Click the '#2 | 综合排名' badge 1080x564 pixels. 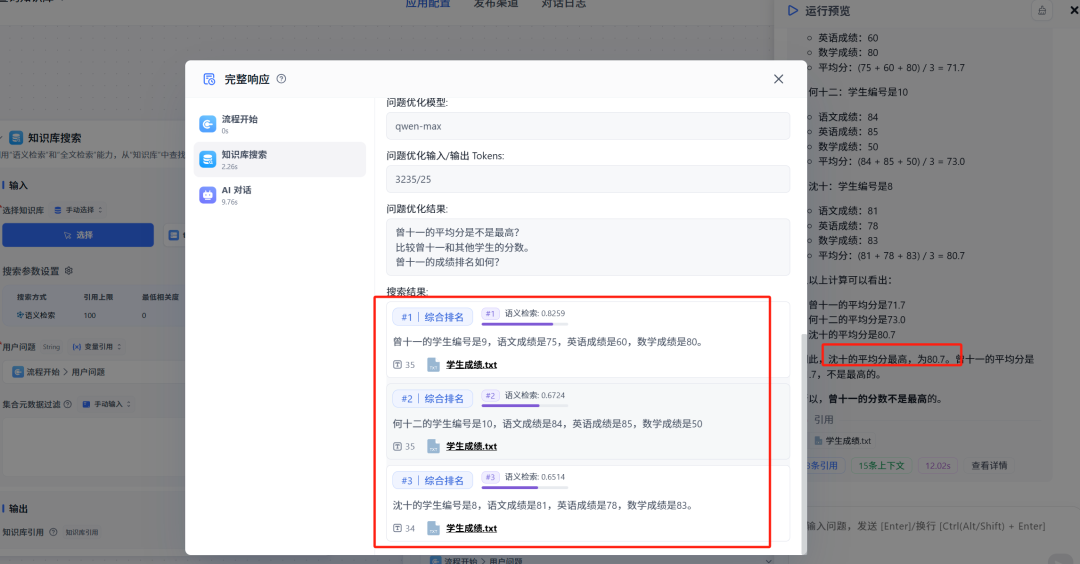click(433, 399)
